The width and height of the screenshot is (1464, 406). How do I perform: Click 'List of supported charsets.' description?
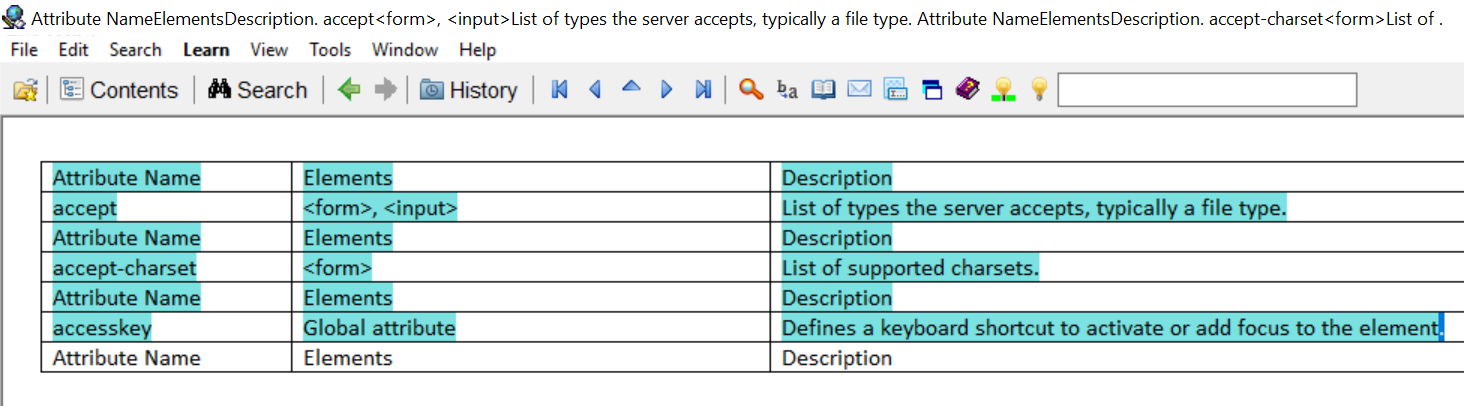910,268
